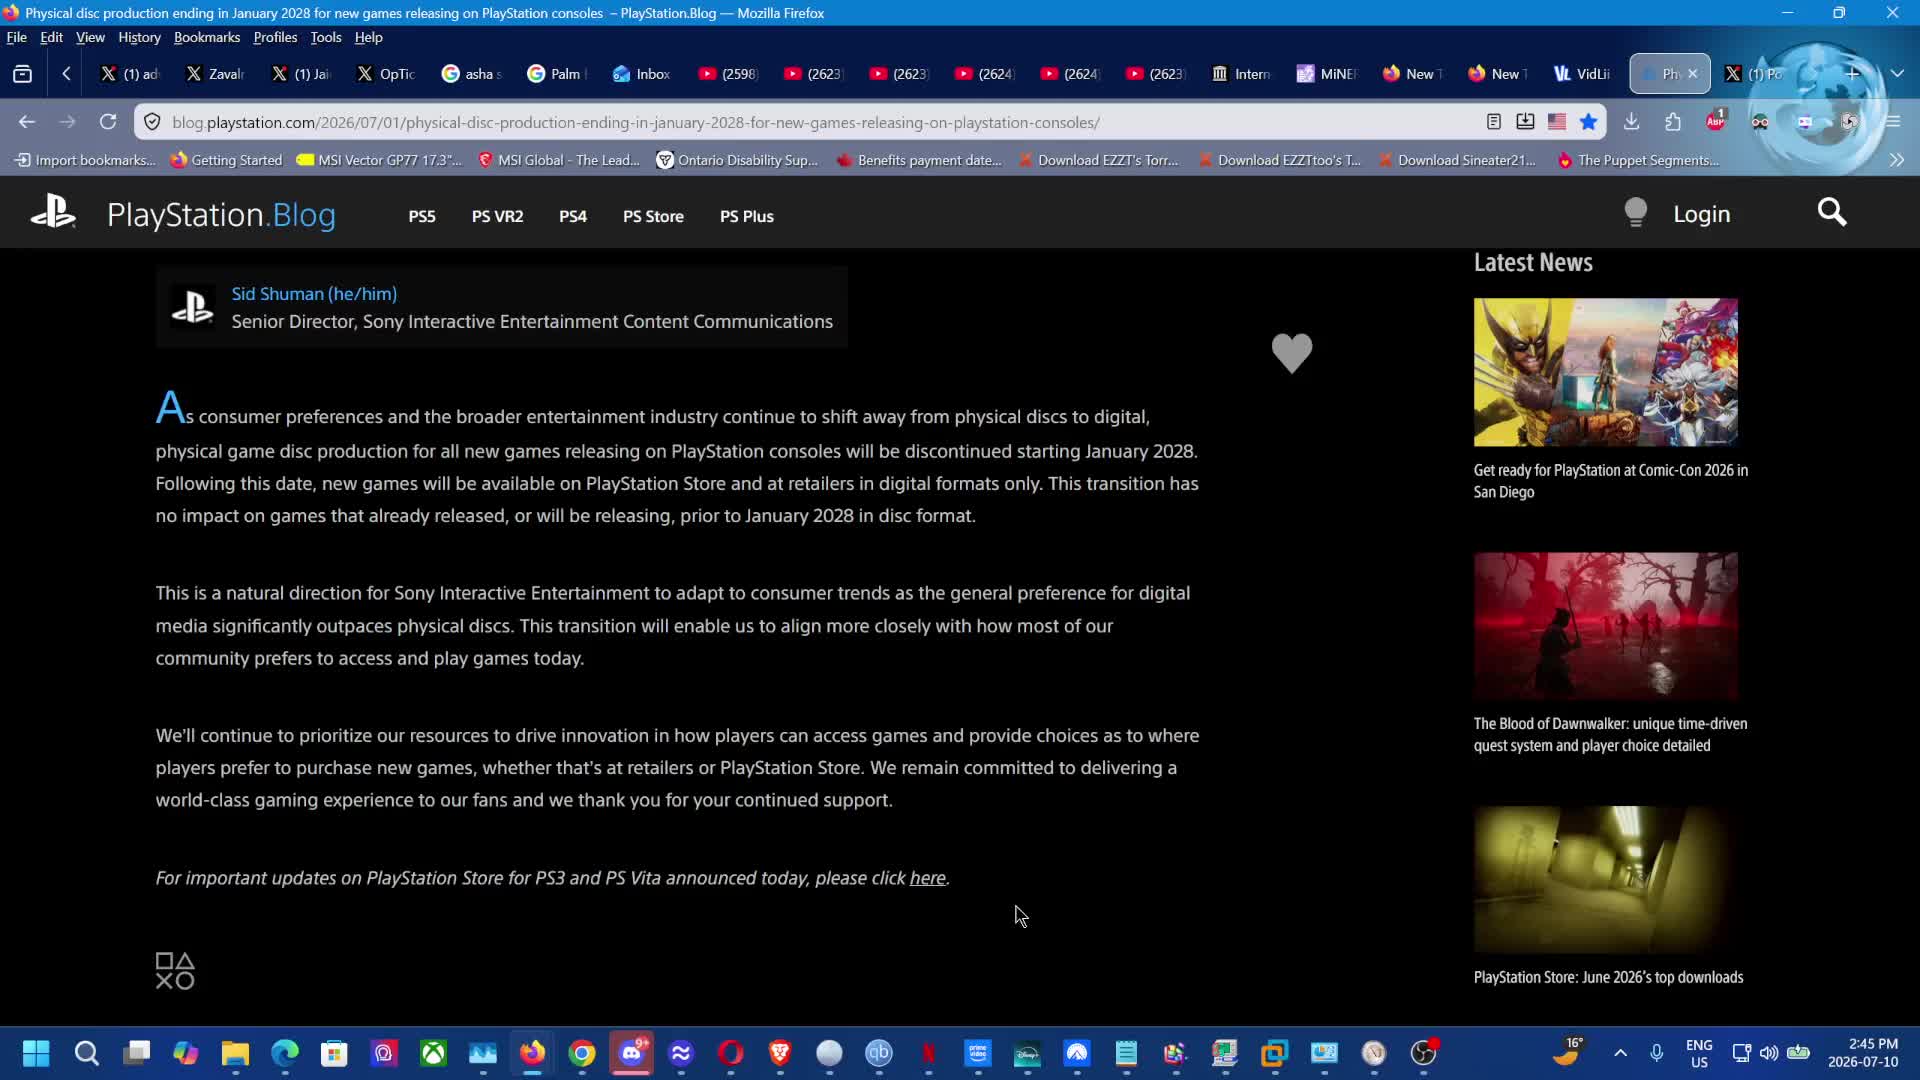Viewport: 1920px width, 1080px height.
Task: Open the PS Plus navigation link
Action: coord(747,216)
